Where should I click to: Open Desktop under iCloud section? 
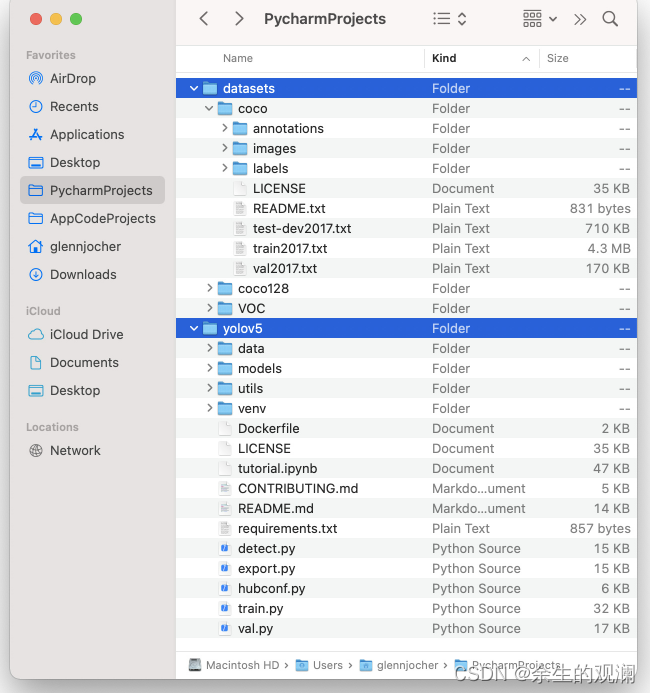coord(75,390)
